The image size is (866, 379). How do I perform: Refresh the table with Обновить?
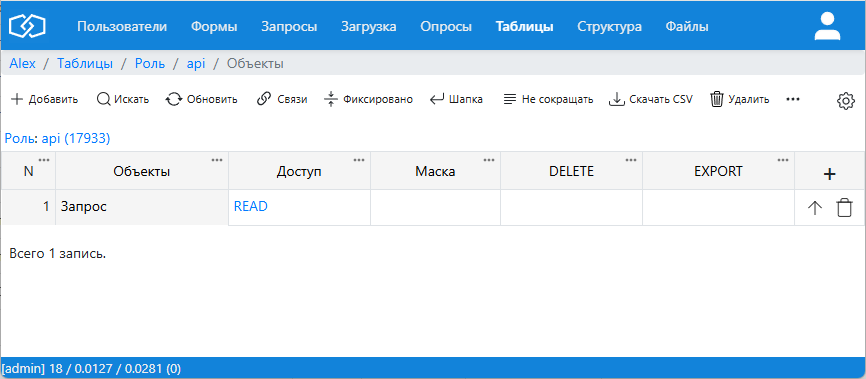(202, 99)
